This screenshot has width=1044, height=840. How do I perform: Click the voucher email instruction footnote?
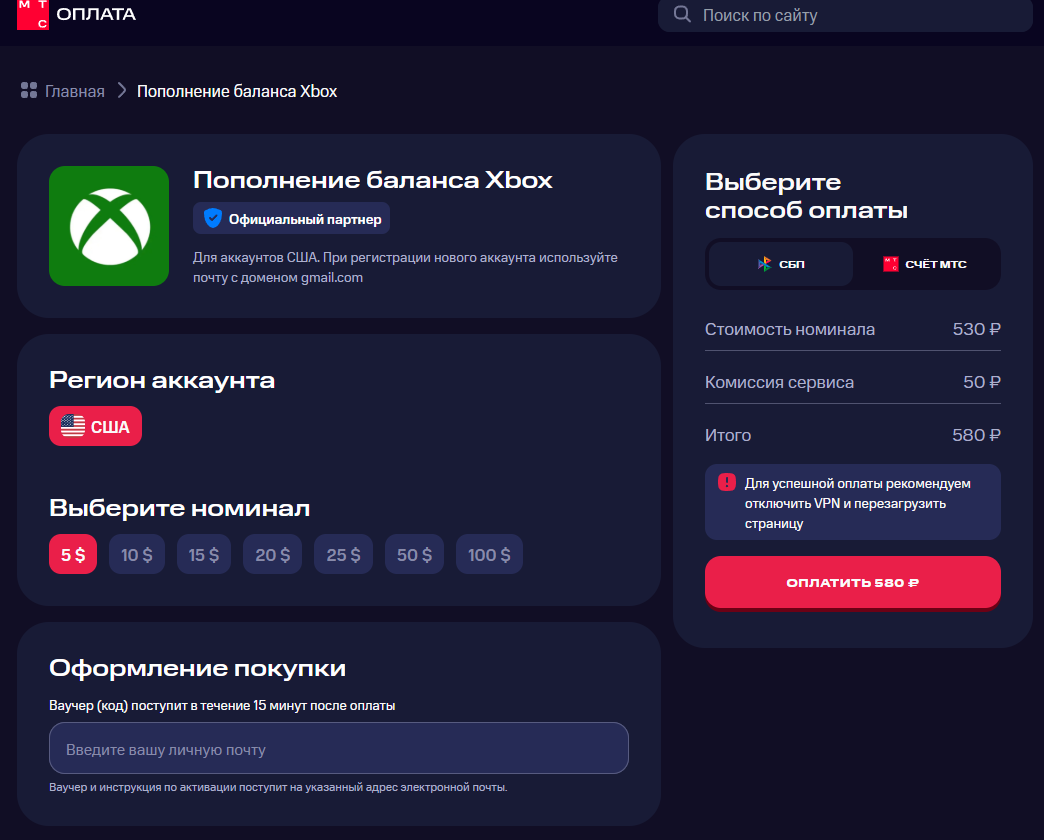tap(278, 787)
